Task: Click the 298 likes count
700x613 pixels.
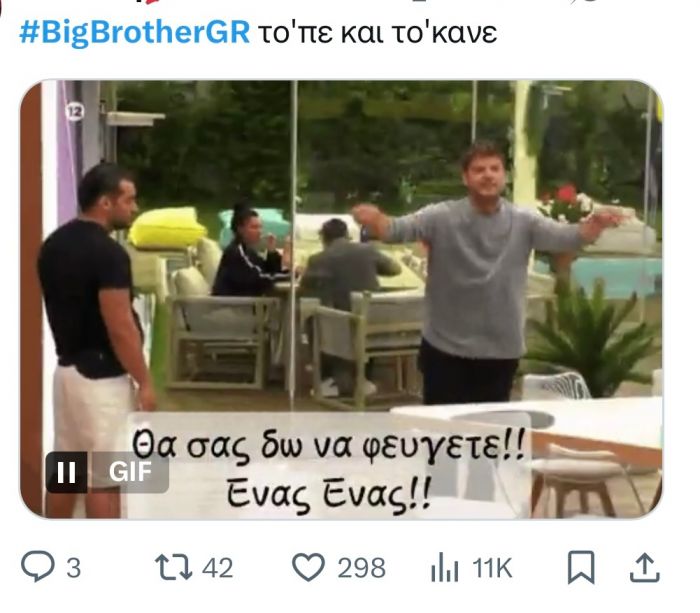Action: click(361, 568)
